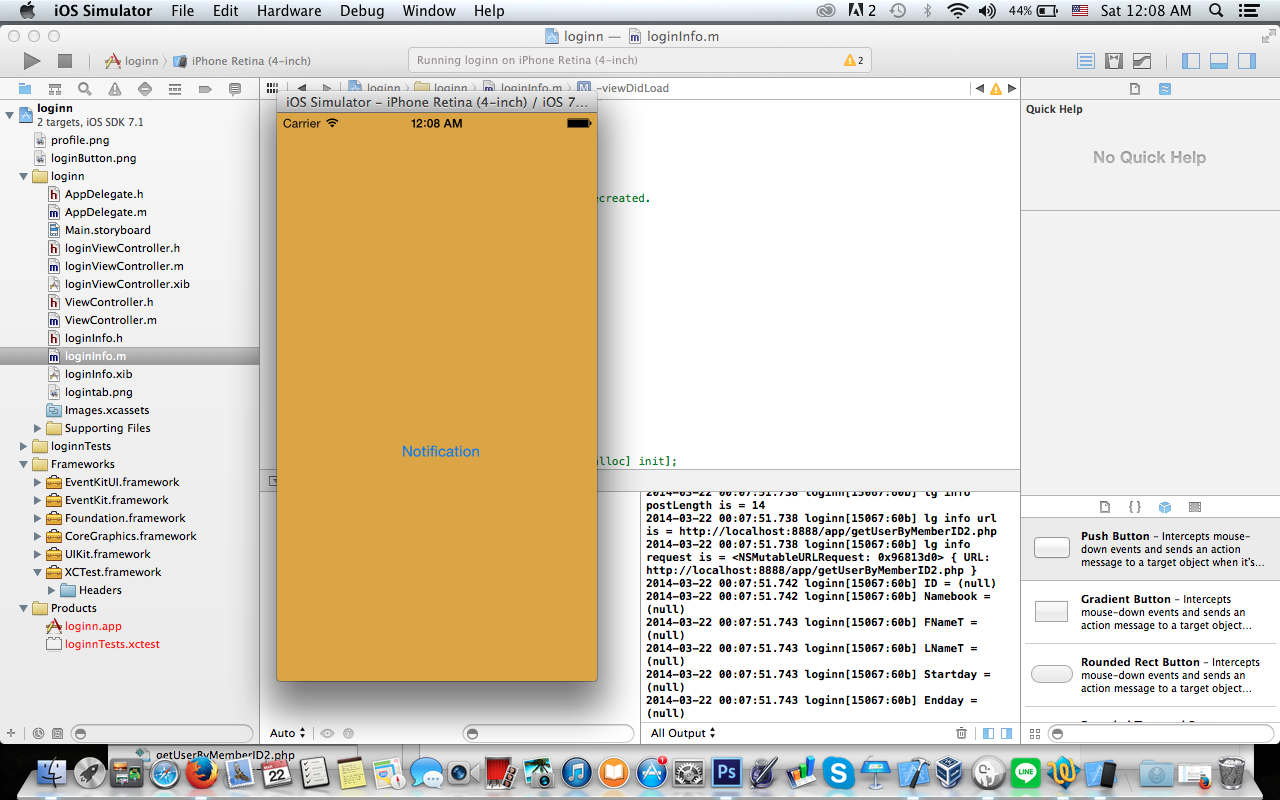Collapse the Frameworks group

pos(24,464)
